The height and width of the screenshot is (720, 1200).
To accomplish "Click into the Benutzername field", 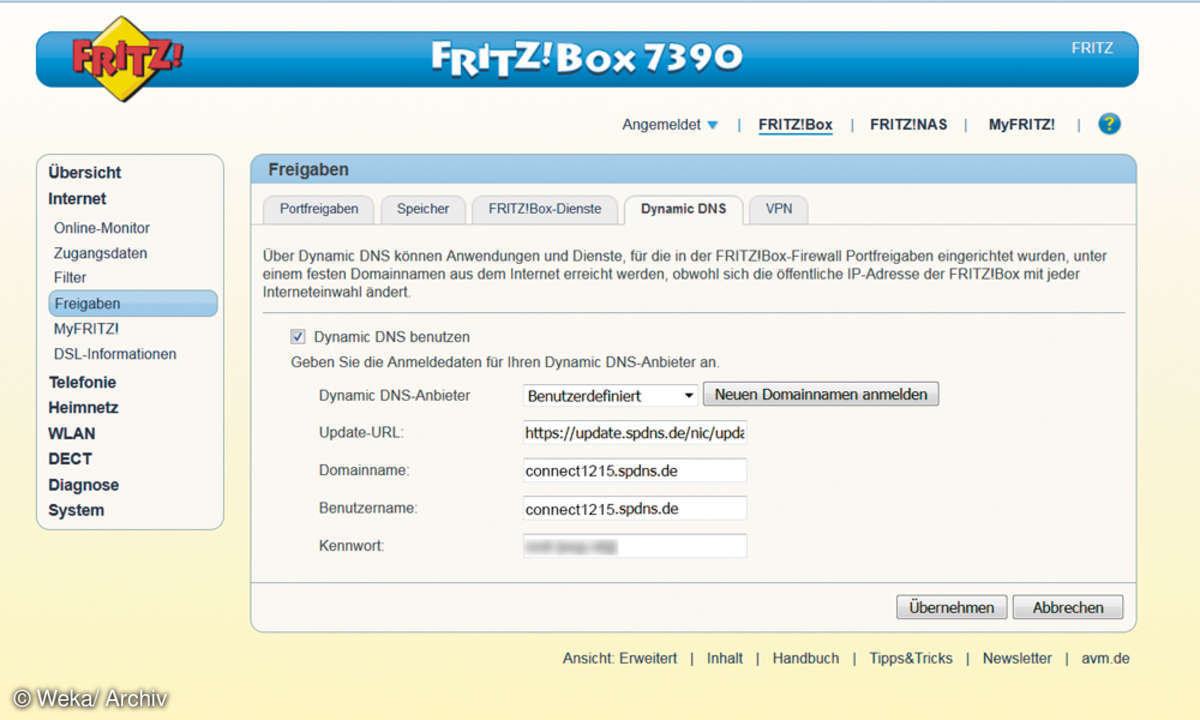I will point(635,508).
